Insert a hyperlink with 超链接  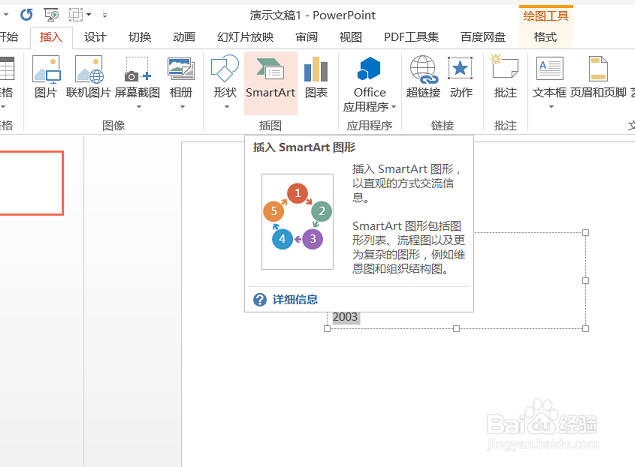click(423, 77)
